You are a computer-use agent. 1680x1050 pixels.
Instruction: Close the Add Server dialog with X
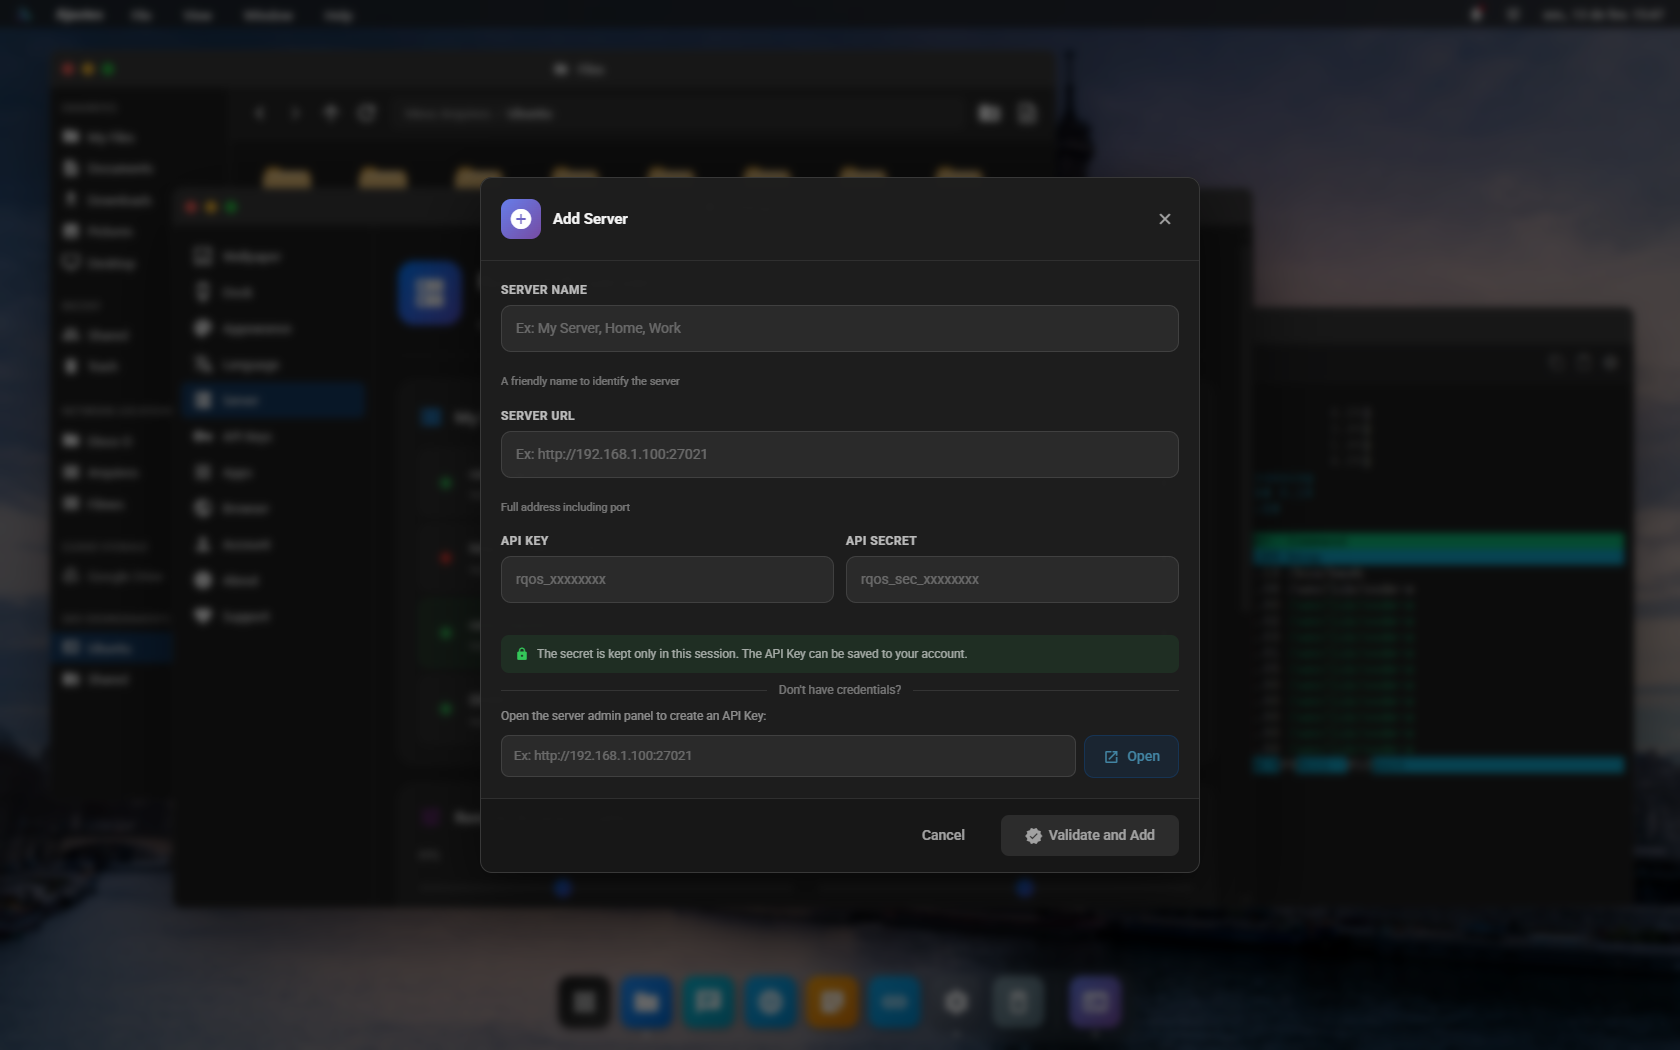pyautogui.click(x=1164, y=219)
